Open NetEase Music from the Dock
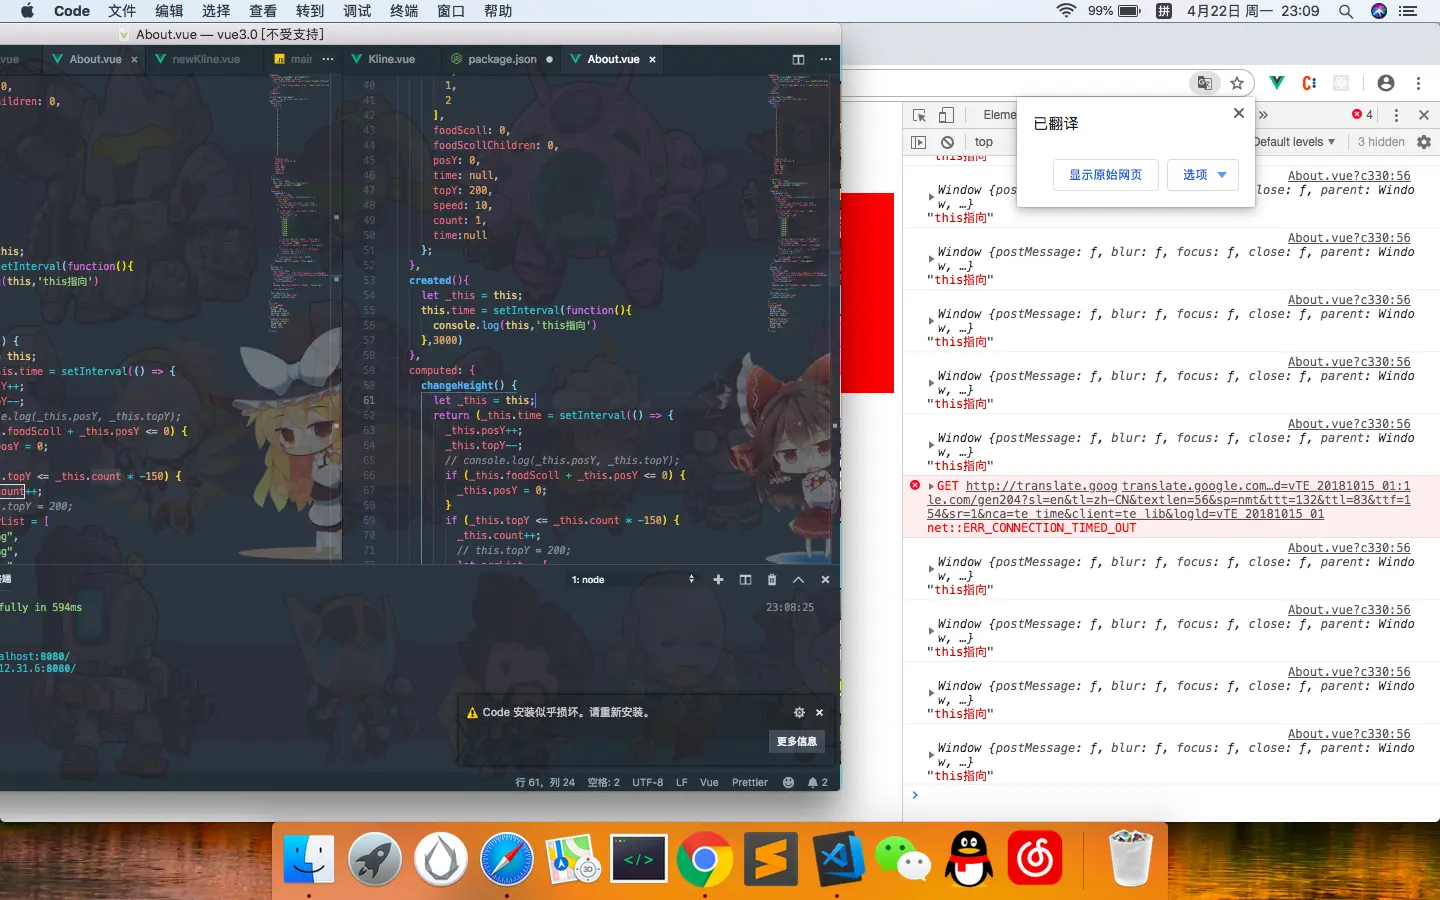 1035,859
